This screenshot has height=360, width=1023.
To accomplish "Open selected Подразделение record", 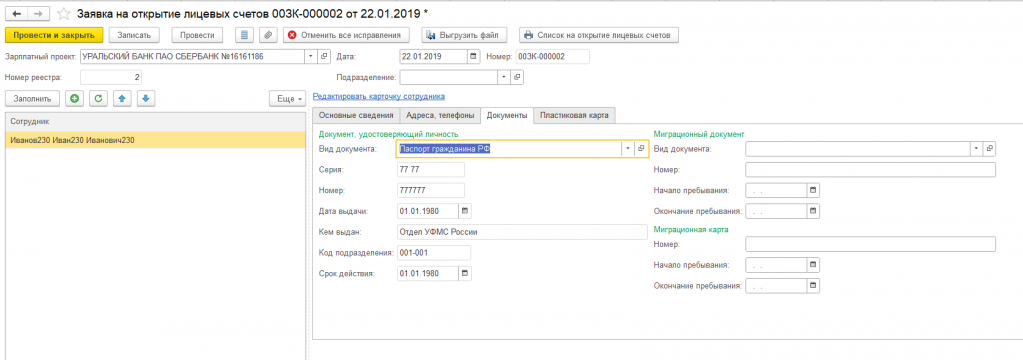I will tap(517, 77).
